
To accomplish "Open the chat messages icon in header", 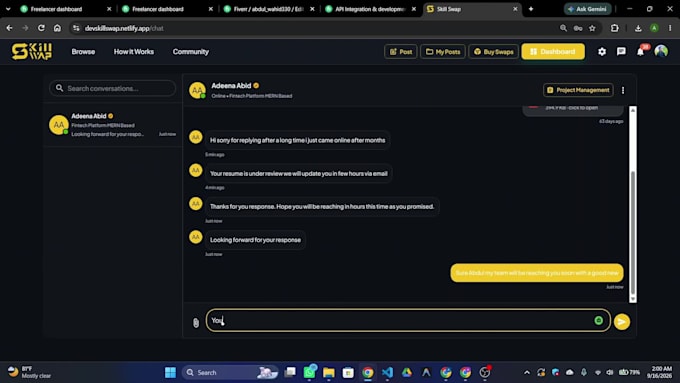I will 621,52.
